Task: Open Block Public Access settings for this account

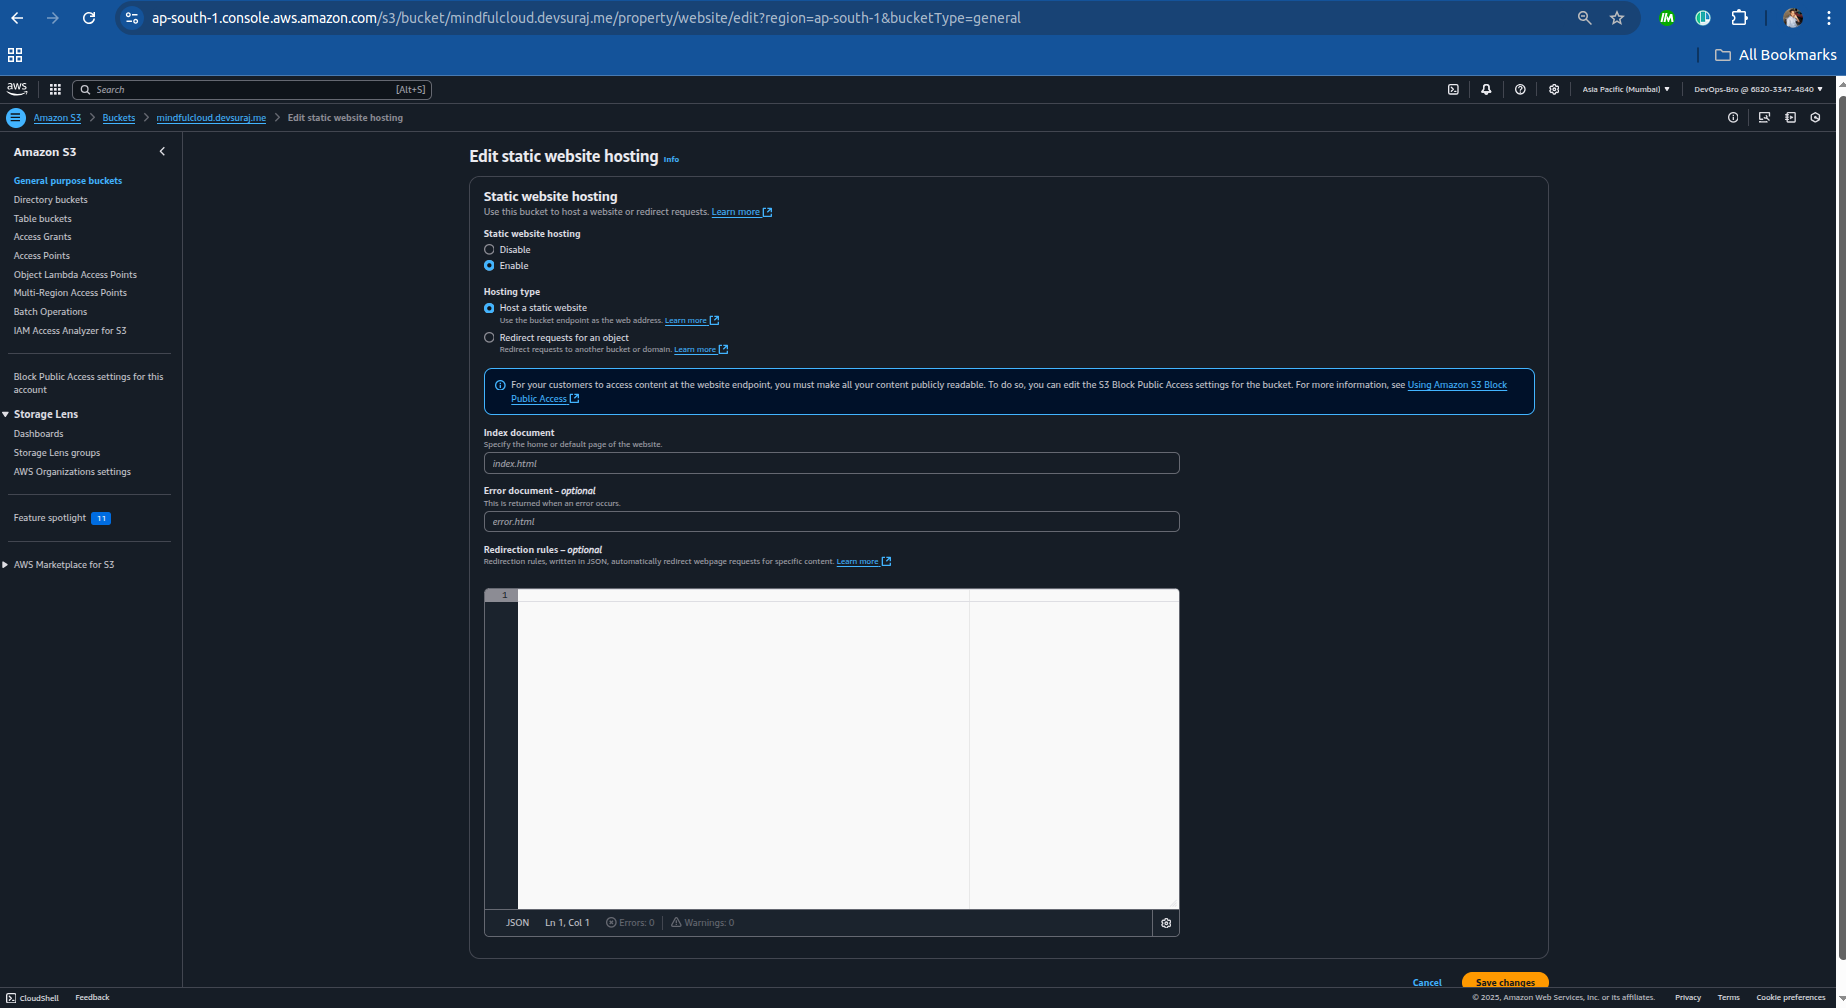Action: [x=89, y=383]
